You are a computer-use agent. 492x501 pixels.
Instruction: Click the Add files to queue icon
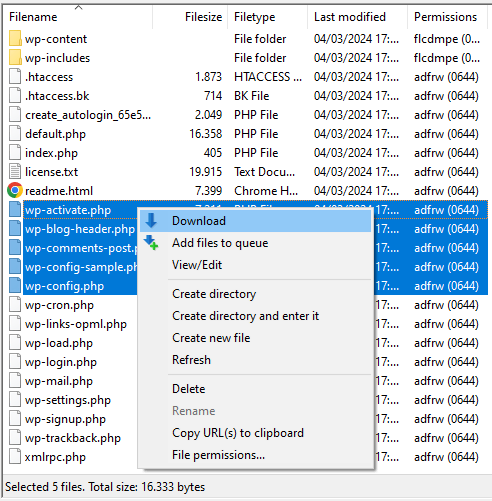coord(151,243)
